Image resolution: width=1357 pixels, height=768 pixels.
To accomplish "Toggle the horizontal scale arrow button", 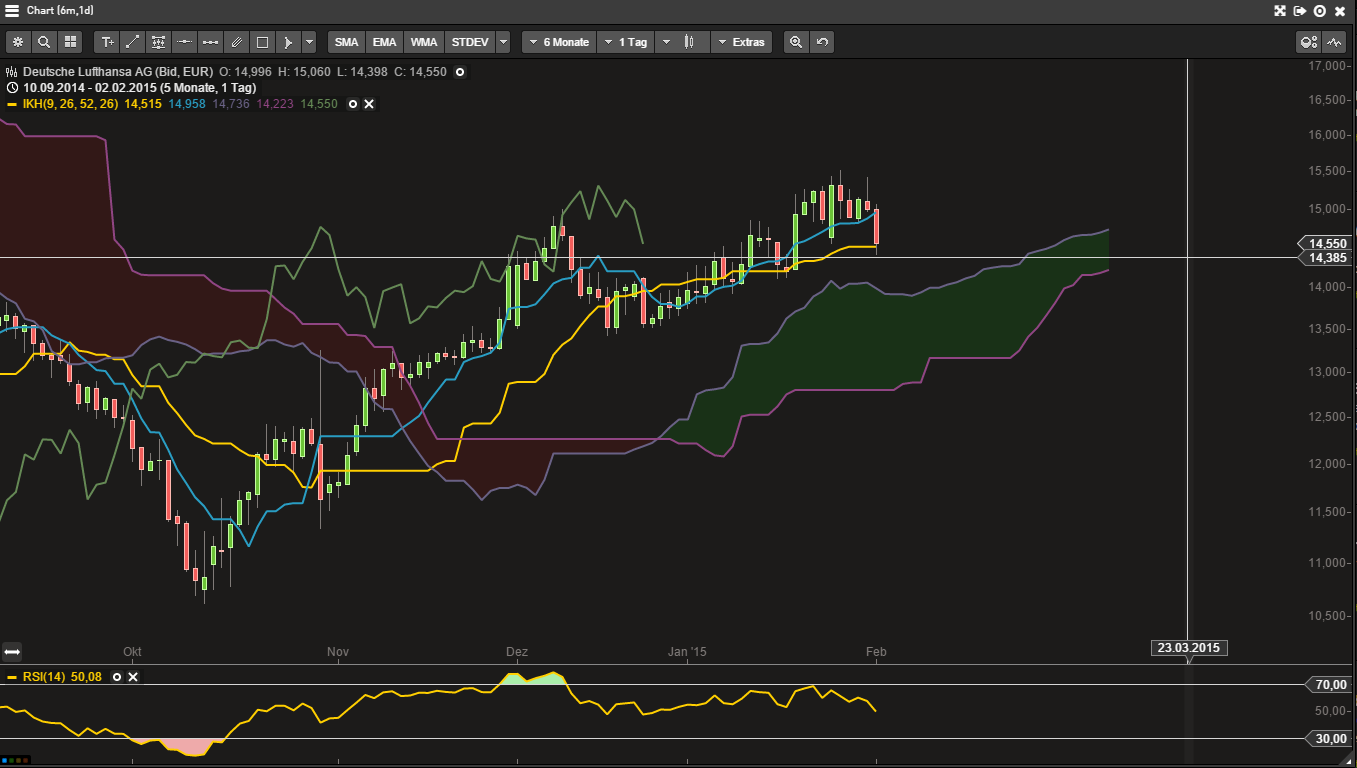I will coord(12,651).
